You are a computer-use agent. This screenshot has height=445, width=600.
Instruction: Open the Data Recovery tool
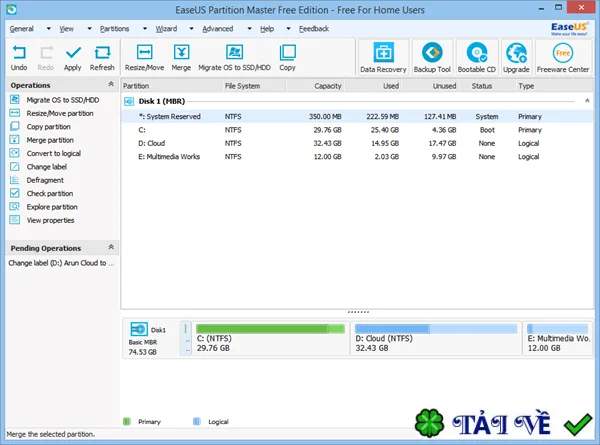point(383,57)
